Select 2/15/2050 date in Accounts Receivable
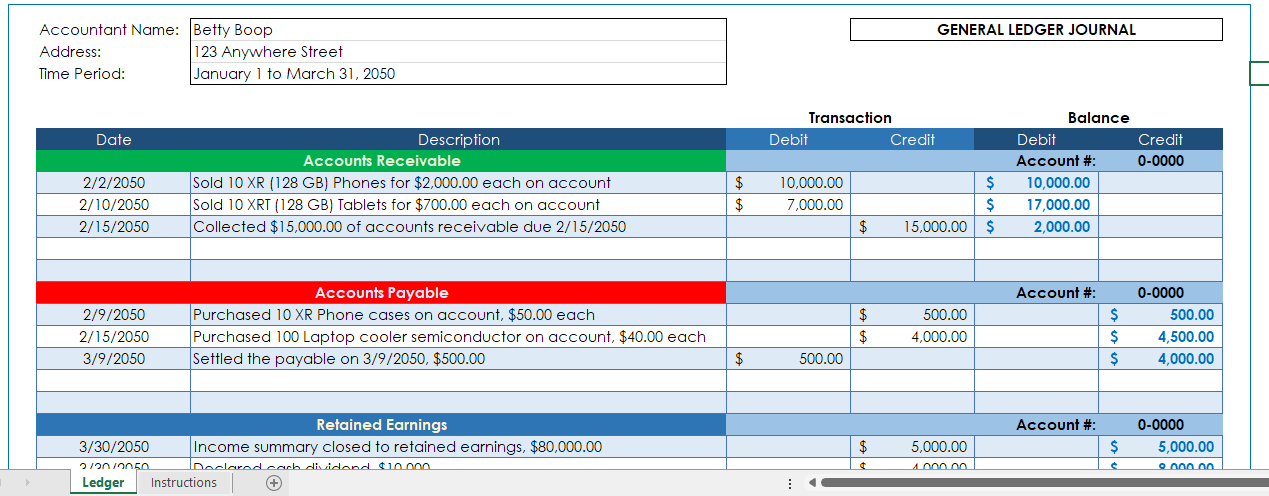 click(x=114, y=227)
